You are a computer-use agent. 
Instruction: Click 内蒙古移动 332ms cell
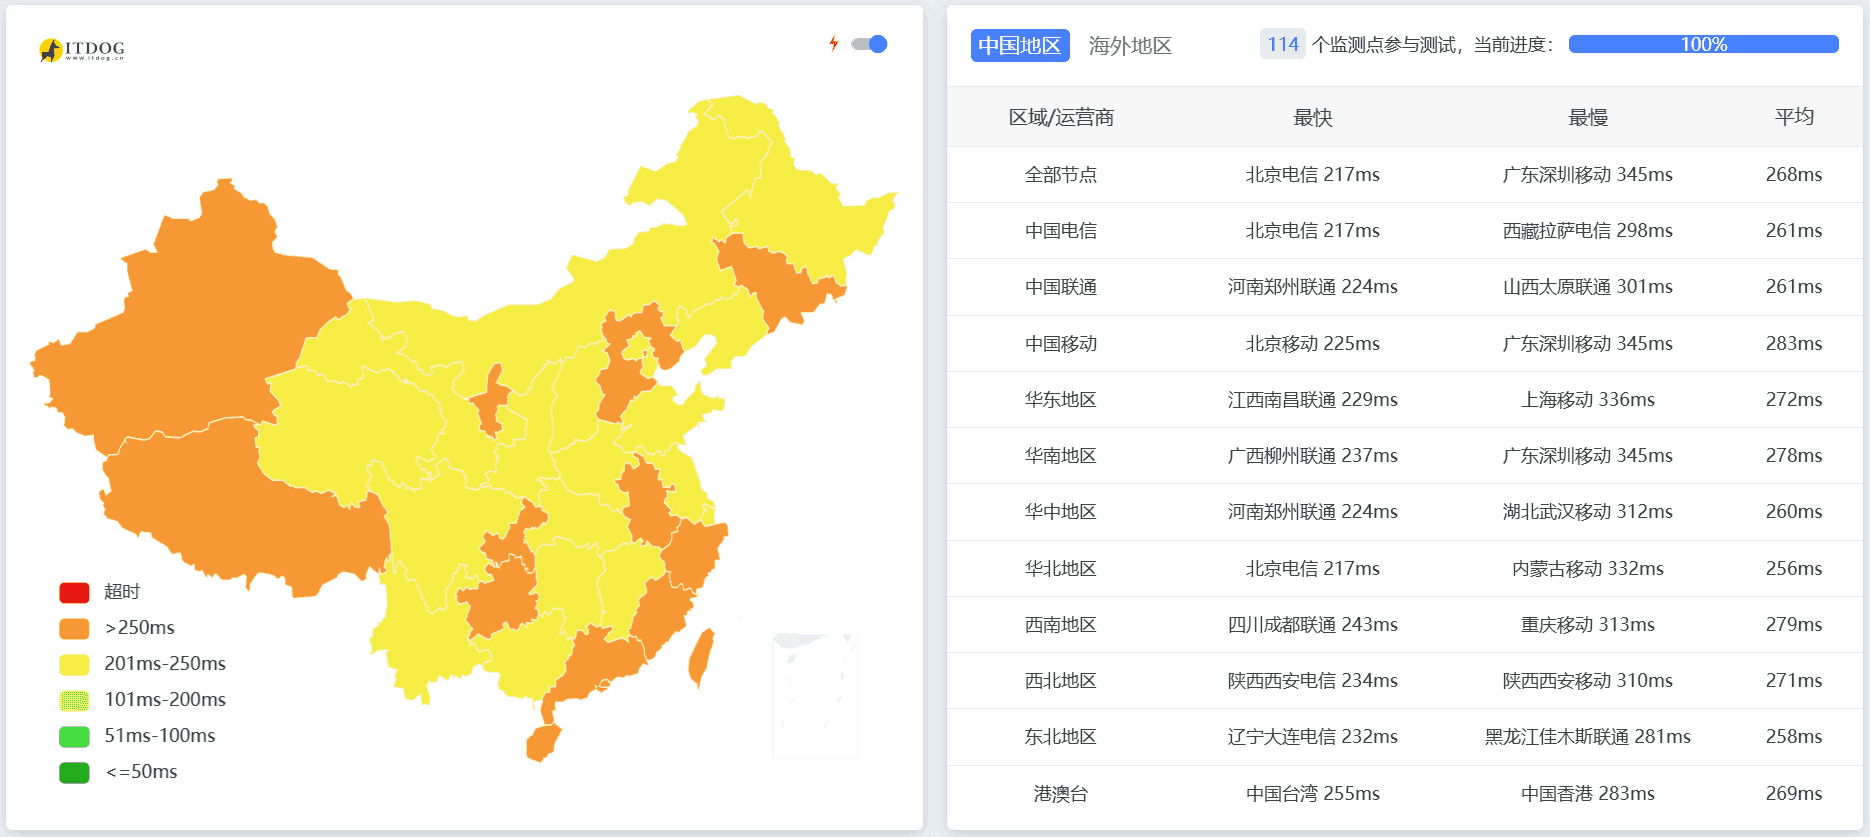tap(1587, 568)
